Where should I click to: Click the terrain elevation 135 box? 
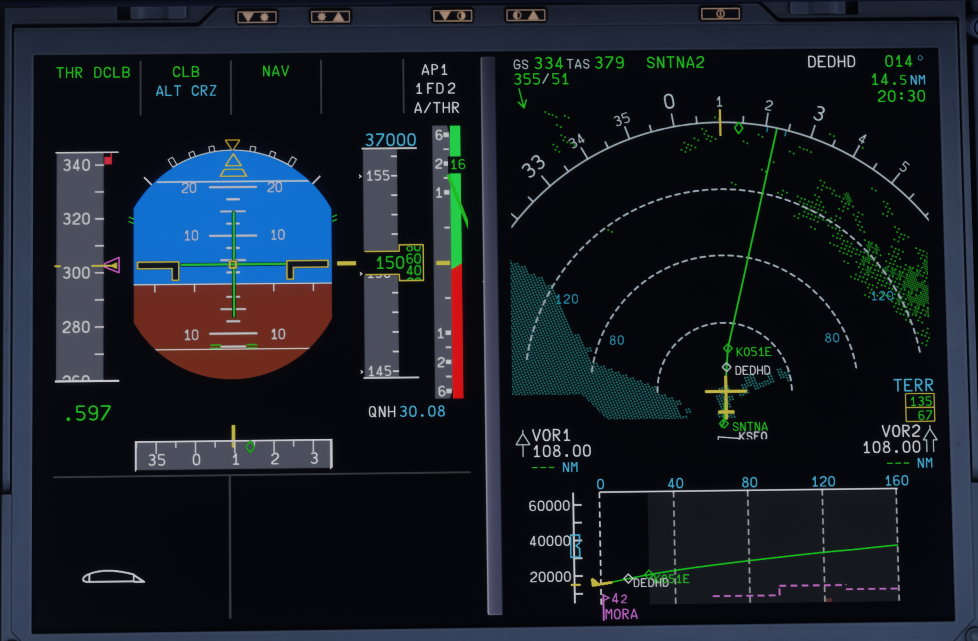tap(920, 400)
